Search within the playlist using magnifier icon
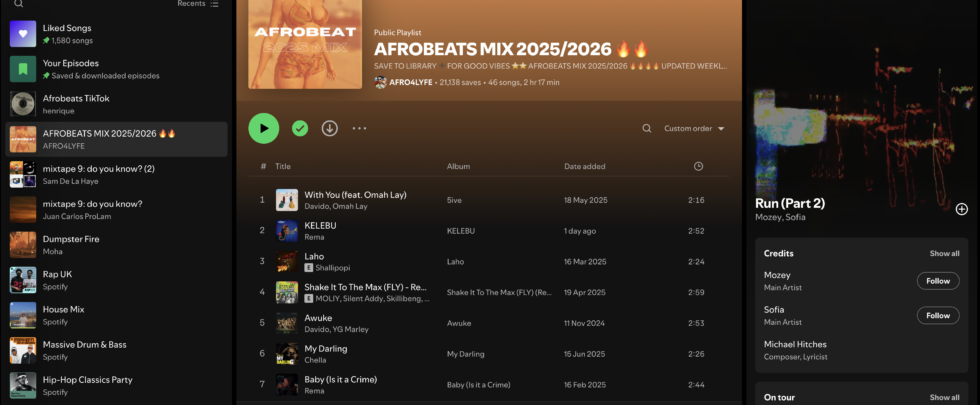The height and width of the screenshot is (405, 980). (647, 128)
